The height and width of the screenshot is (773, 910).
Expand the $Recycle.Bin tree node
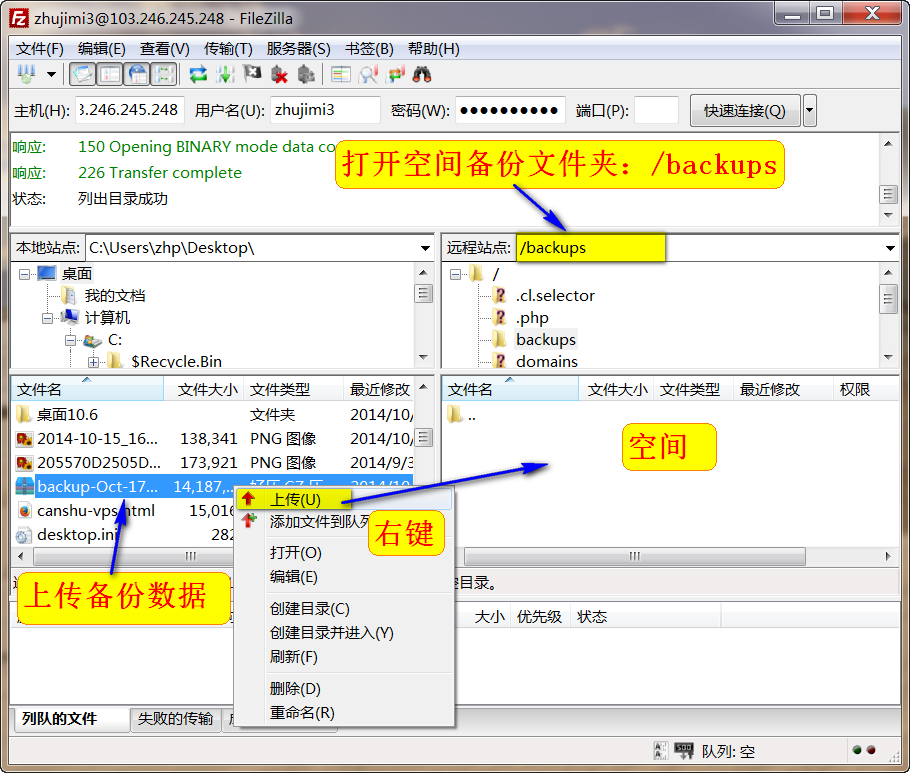click(x=93, y=362)
